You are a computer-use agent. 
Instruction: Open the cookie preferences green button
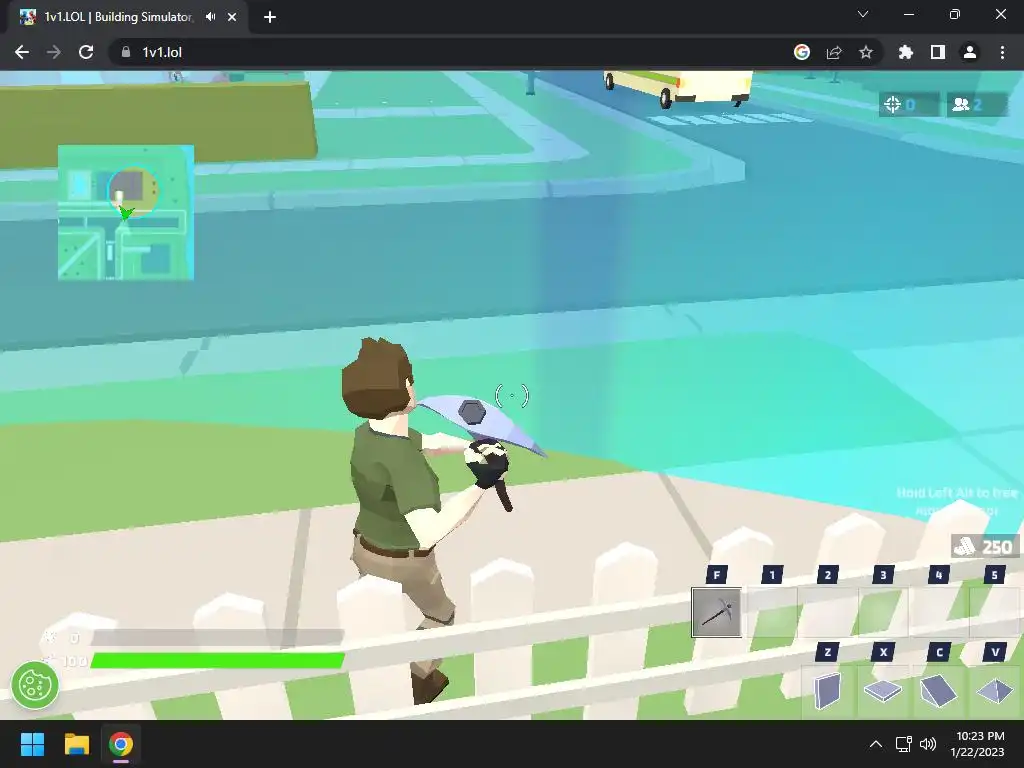pos(35,685)
